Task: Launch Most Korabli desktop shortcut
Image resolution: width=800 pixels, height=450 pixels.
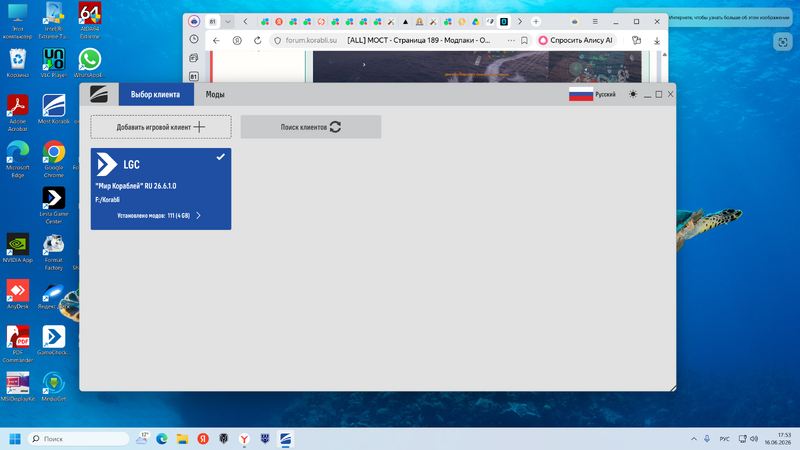Action: coord(54,109)
